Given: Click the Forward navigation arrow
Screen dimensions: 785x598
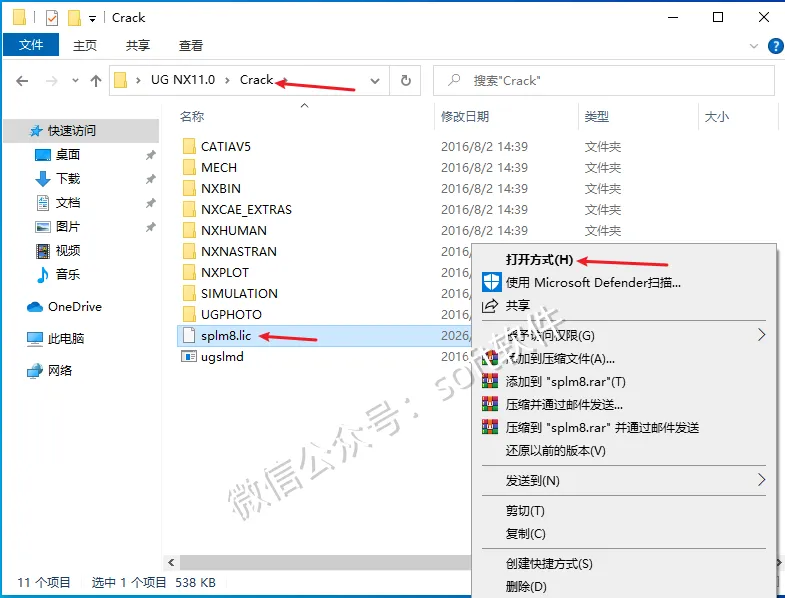Looking at the screenshot, I should click(51, 81).
